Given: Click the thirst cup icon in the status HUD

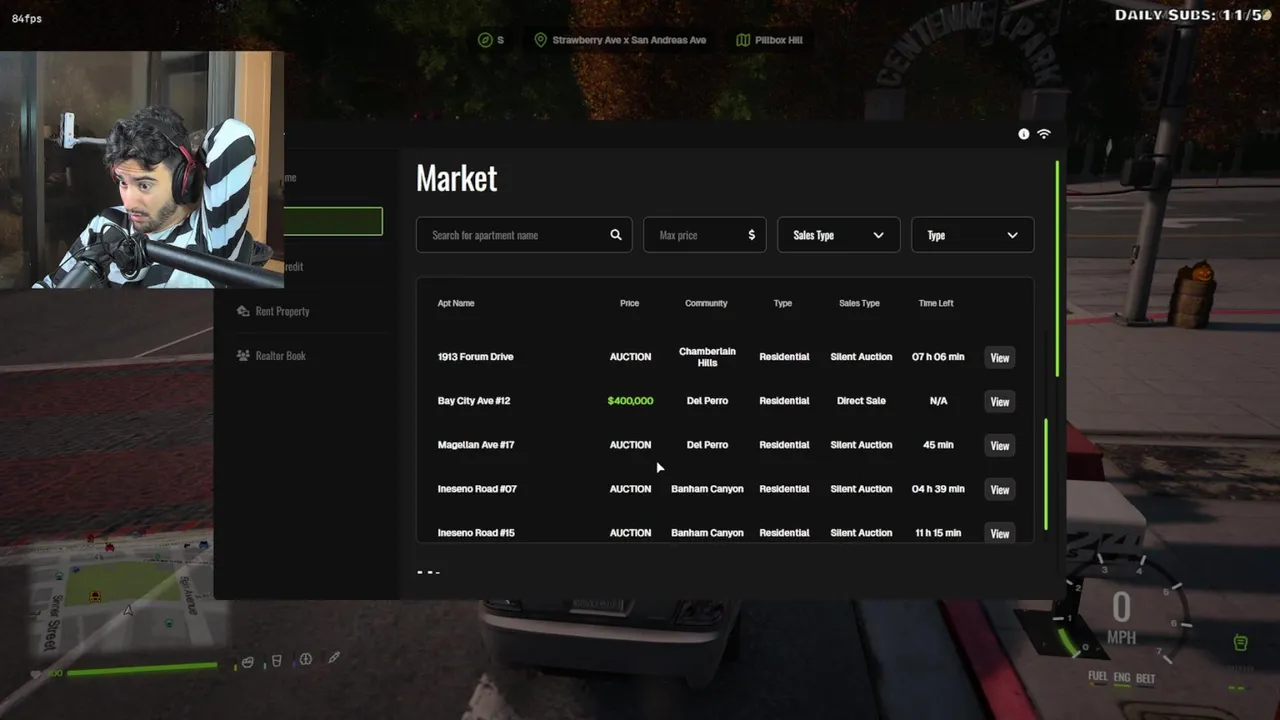Looking at the screenshot, I should (x=277, y=660).
